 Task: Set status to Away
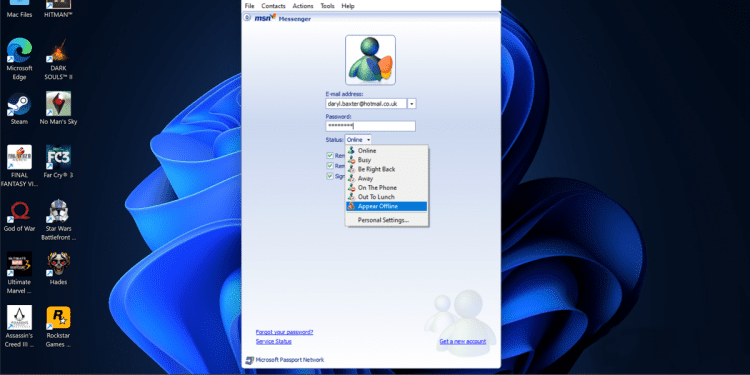386,178
